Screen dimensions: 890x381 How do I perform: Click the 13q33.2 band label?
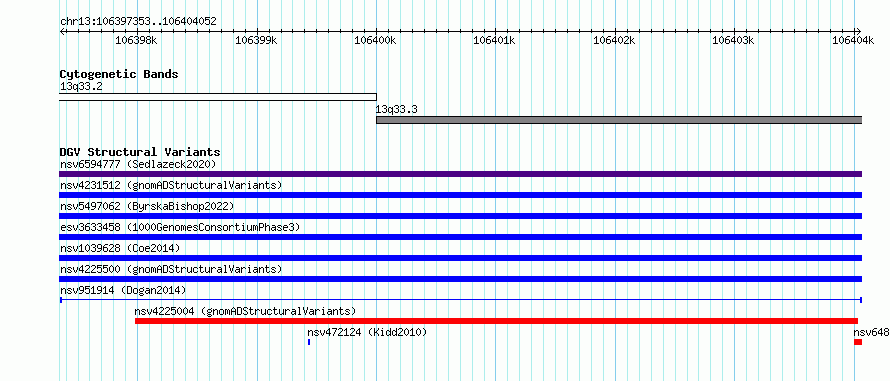pyautogui.click(x=81, y=87)
